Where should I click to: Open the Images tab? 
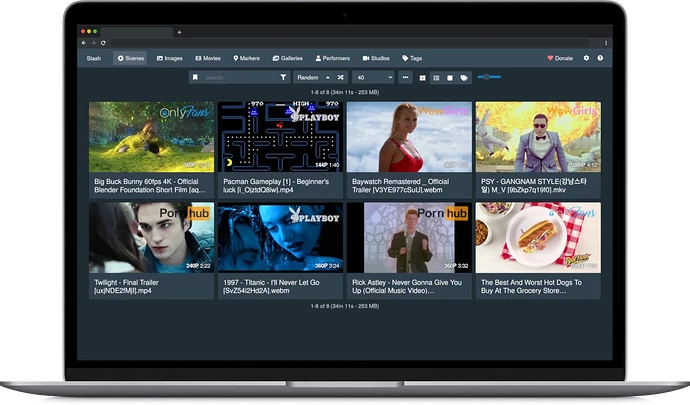coord(169,58)
